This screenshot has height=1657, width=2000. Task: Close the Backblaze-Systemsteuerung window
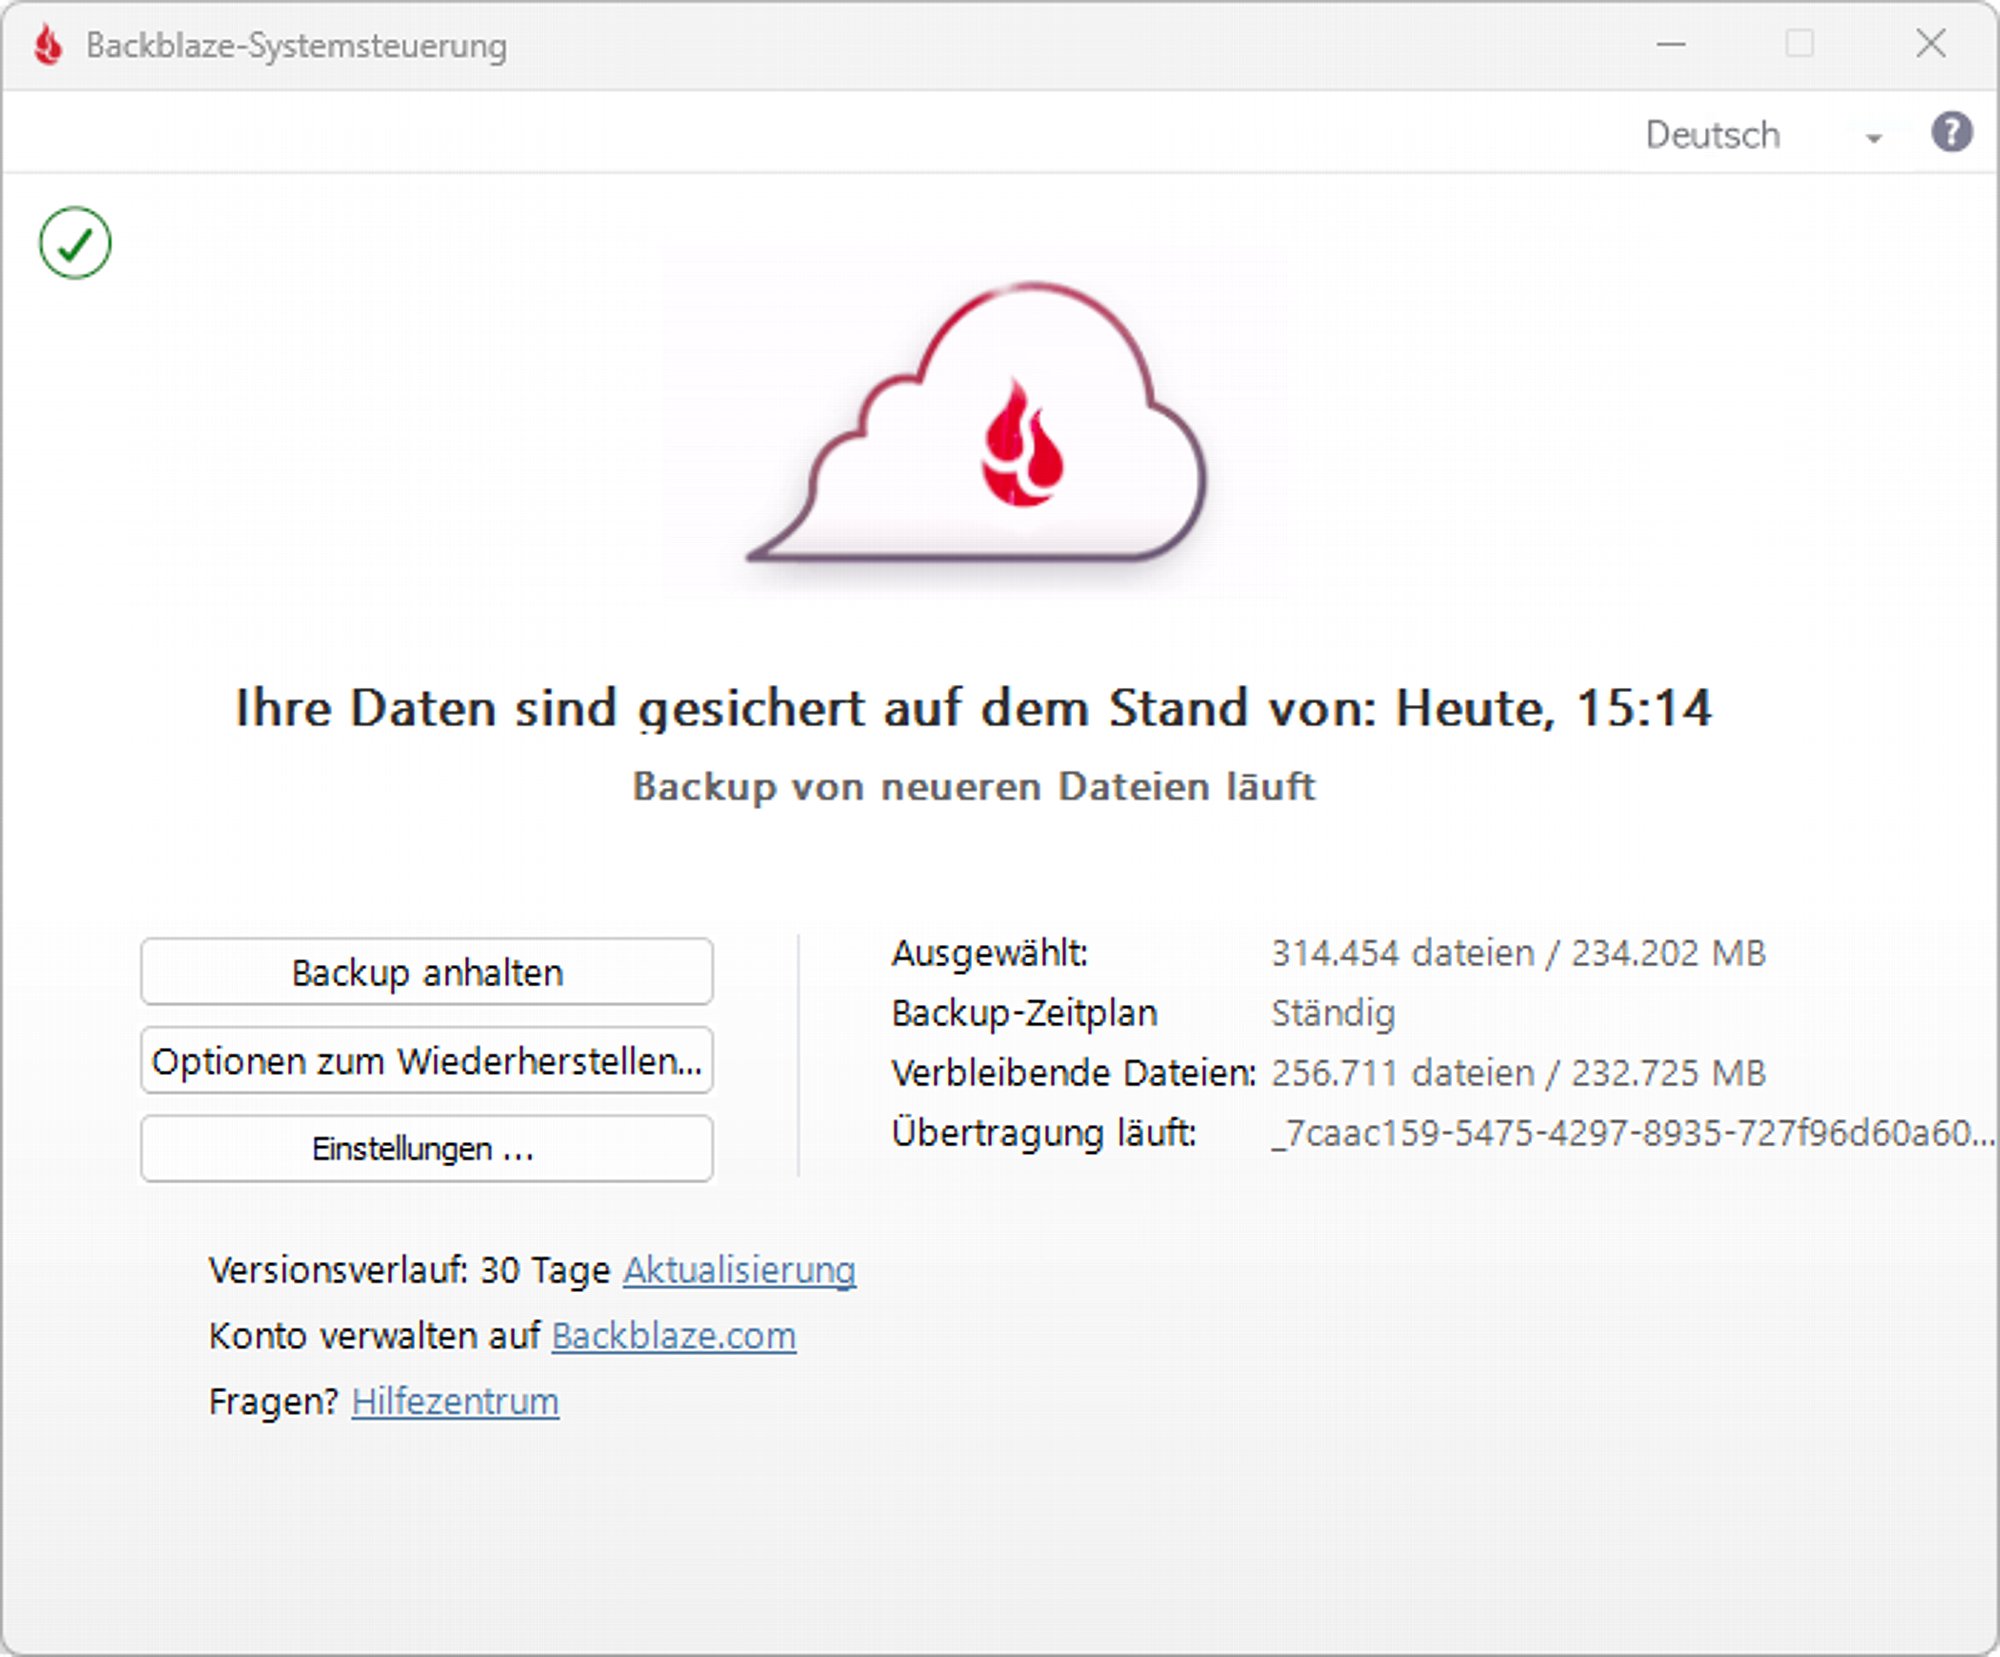point(1931,45)
